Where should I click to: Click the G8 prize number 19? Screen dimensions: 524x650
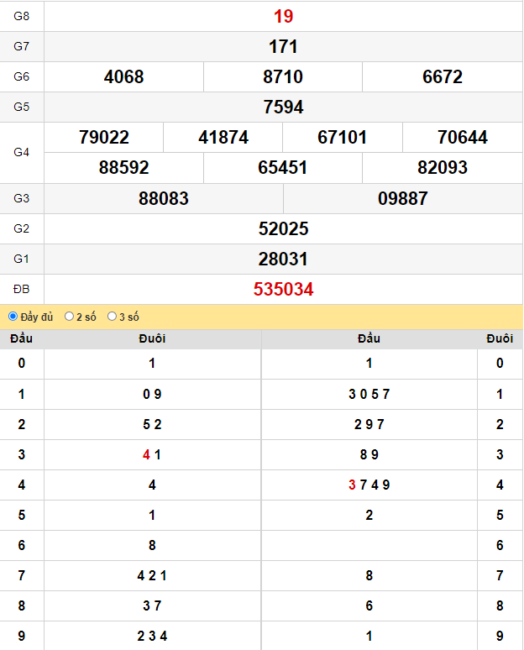(284, 17)
